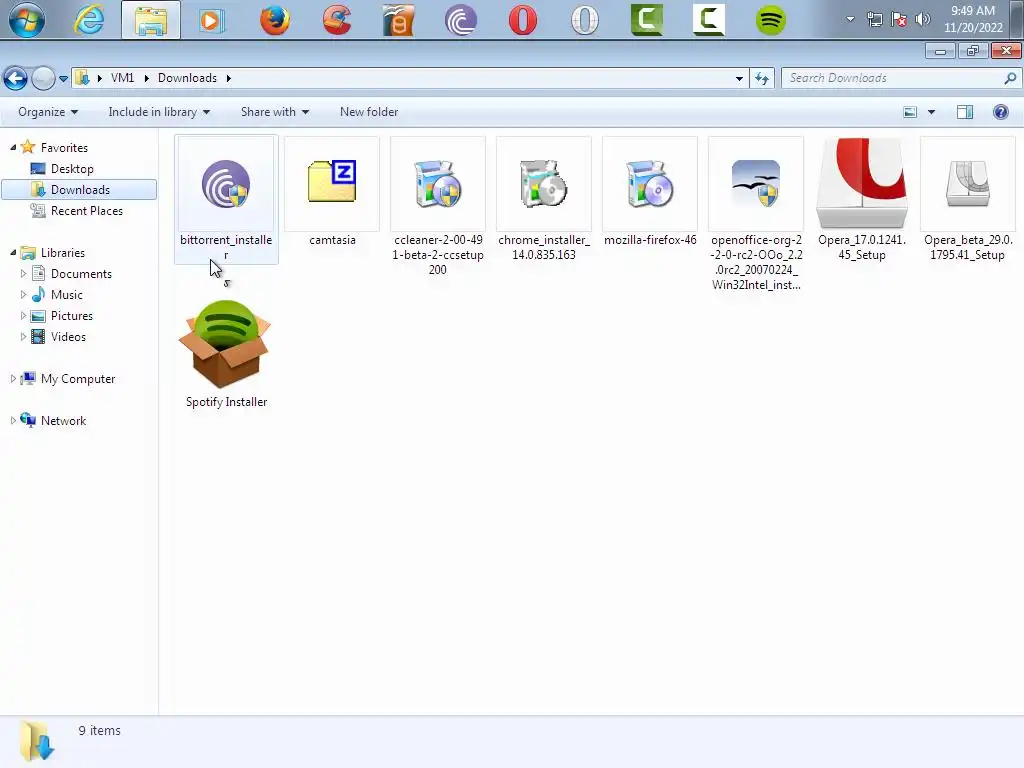Show hidden tray icons arrow
1024x768 pixels.
click(850, 19)
